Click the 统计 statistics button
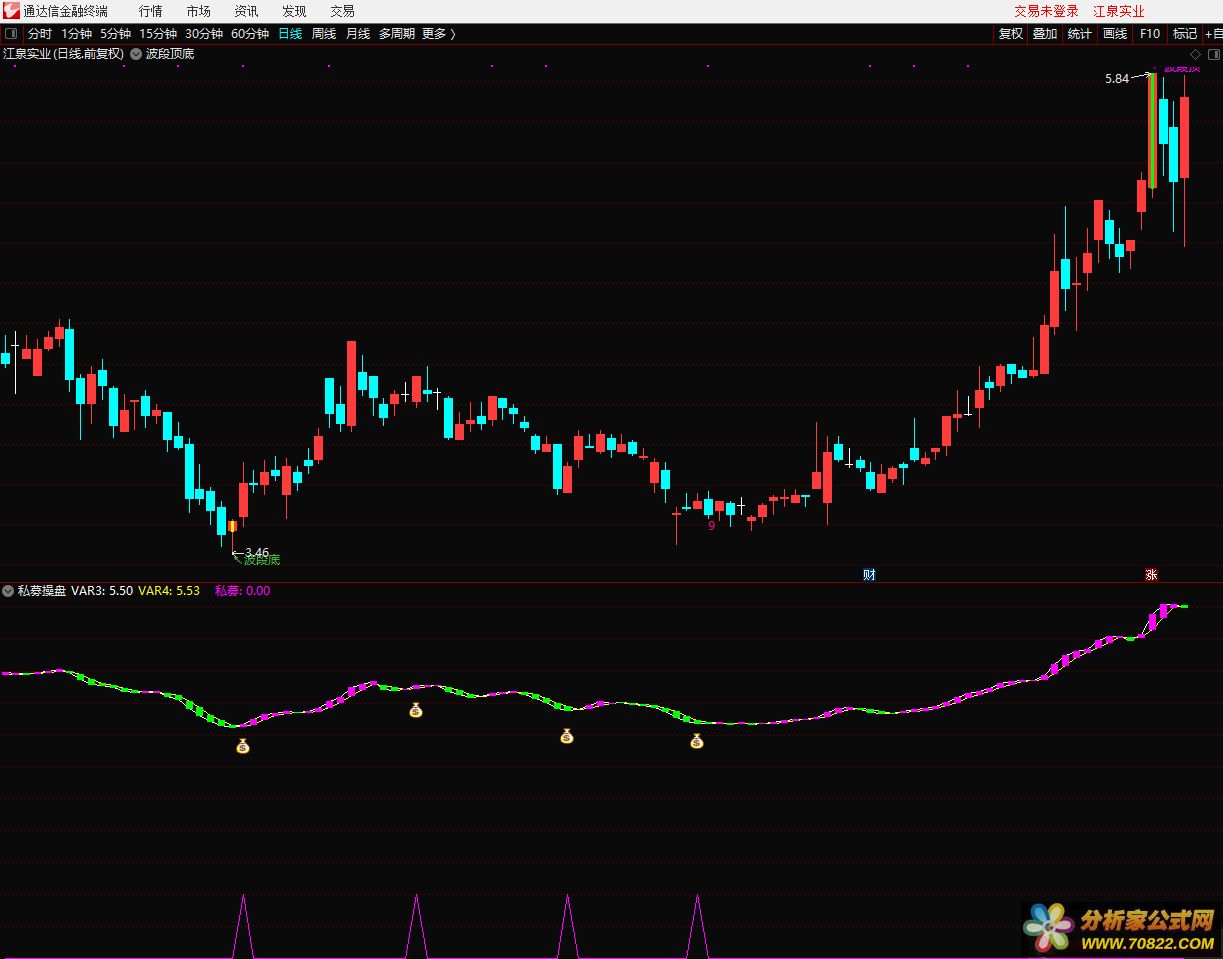Image resolution: width=1223 pixels, height=959 pixels. pyautogui.click(x=1080, y=34)
